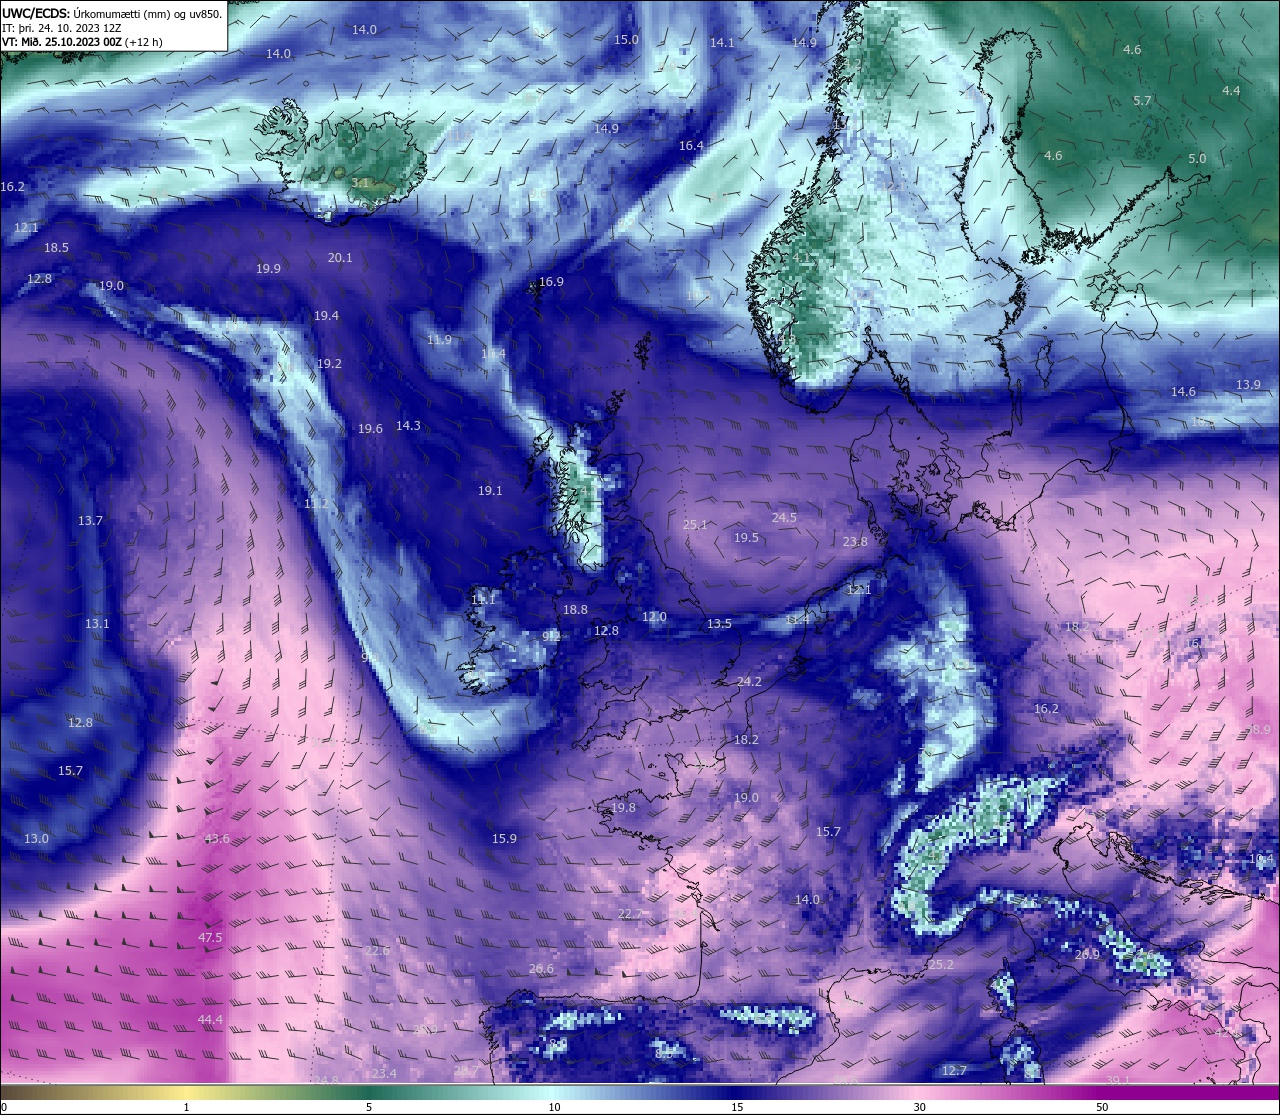The image size is (1280, 1115).
Task: Click the UWC/ECDS title text
Action: coord(36,13)
